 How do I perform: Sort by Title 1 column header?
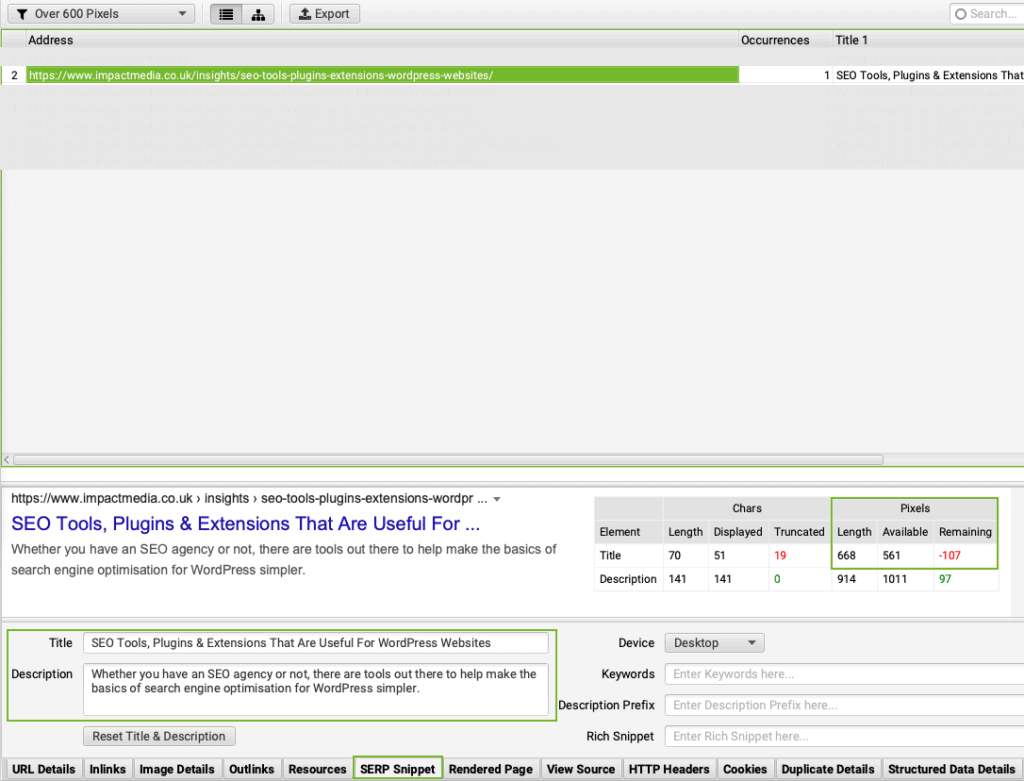(927, 40)
